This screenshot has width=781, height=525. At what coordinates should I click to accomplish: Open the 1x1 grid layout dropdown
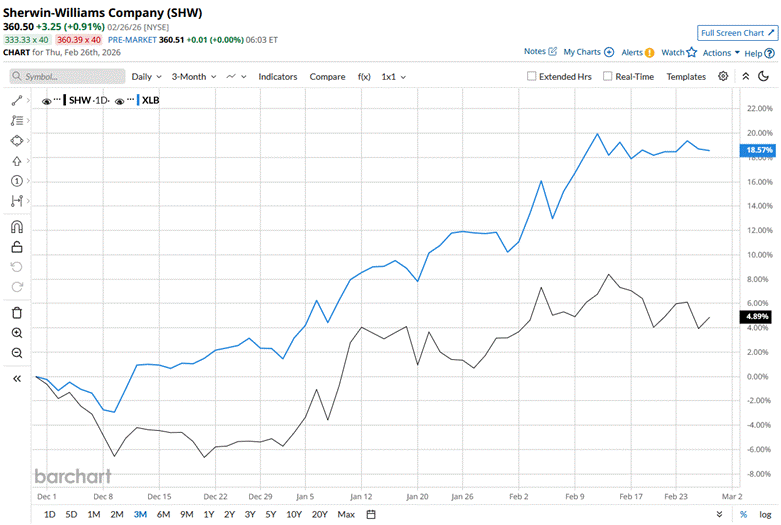pyautogui.click(x=393, y=77)
